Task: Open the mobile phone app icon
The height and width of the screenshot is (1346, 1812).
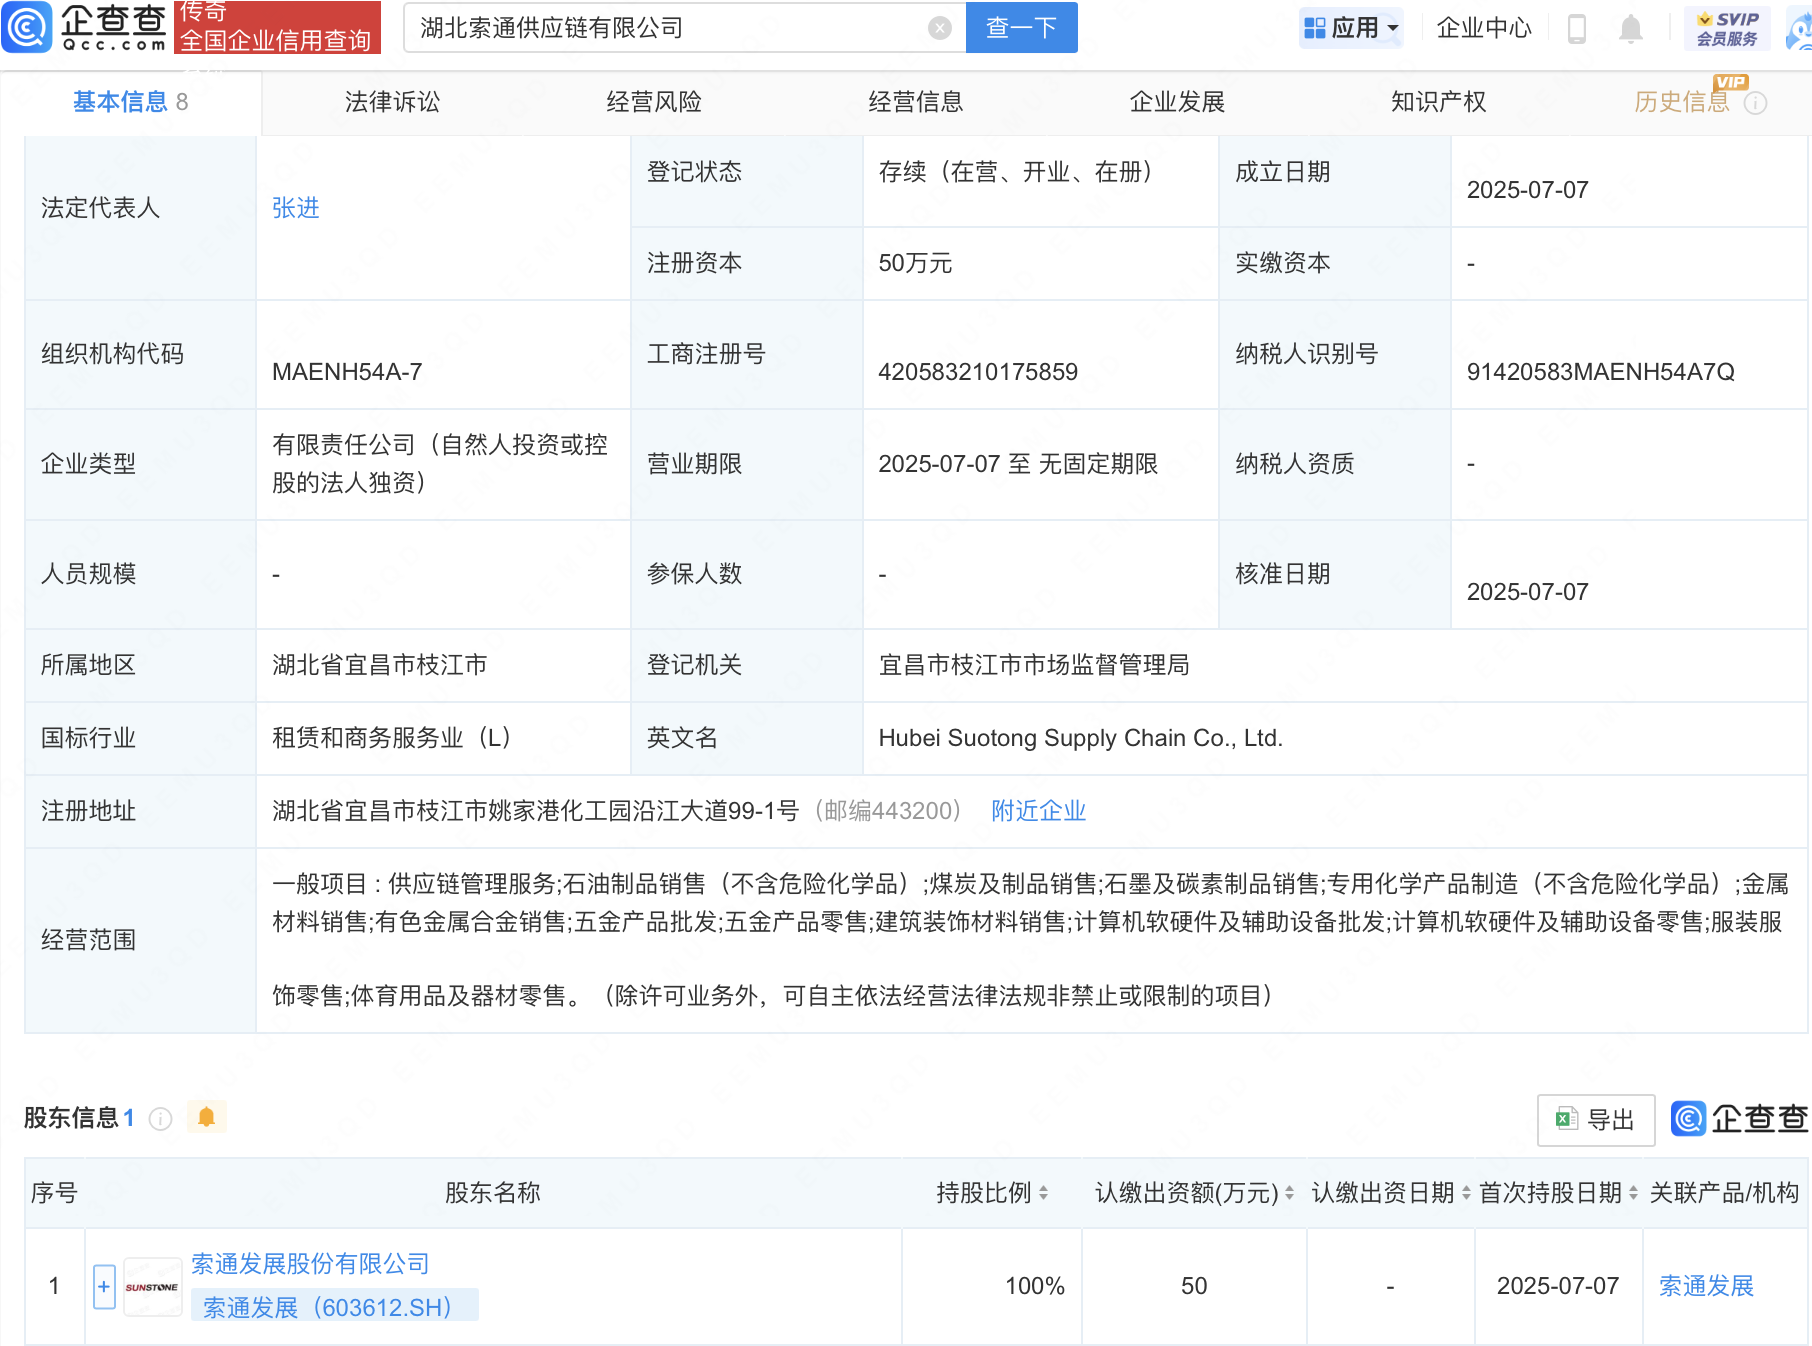Action: tap(1577, 28)
